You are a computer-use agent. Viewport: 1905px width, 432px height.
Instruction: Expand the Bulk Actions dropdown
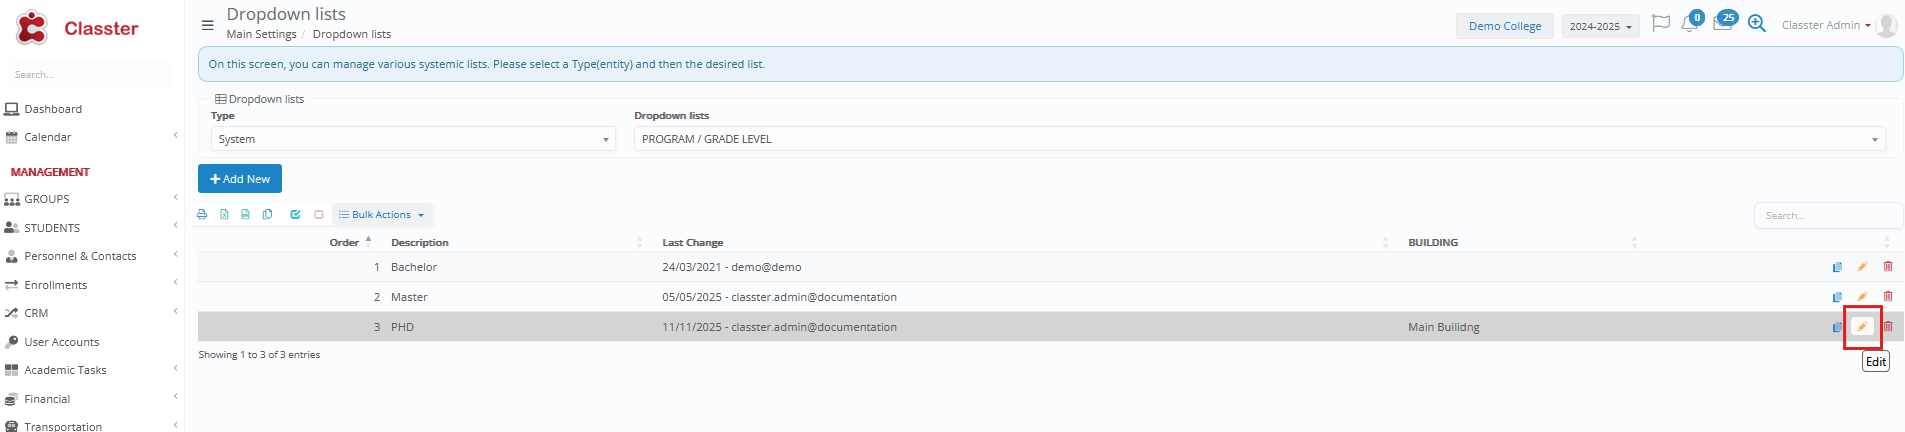pyautogui.click(x=382, y=215)
